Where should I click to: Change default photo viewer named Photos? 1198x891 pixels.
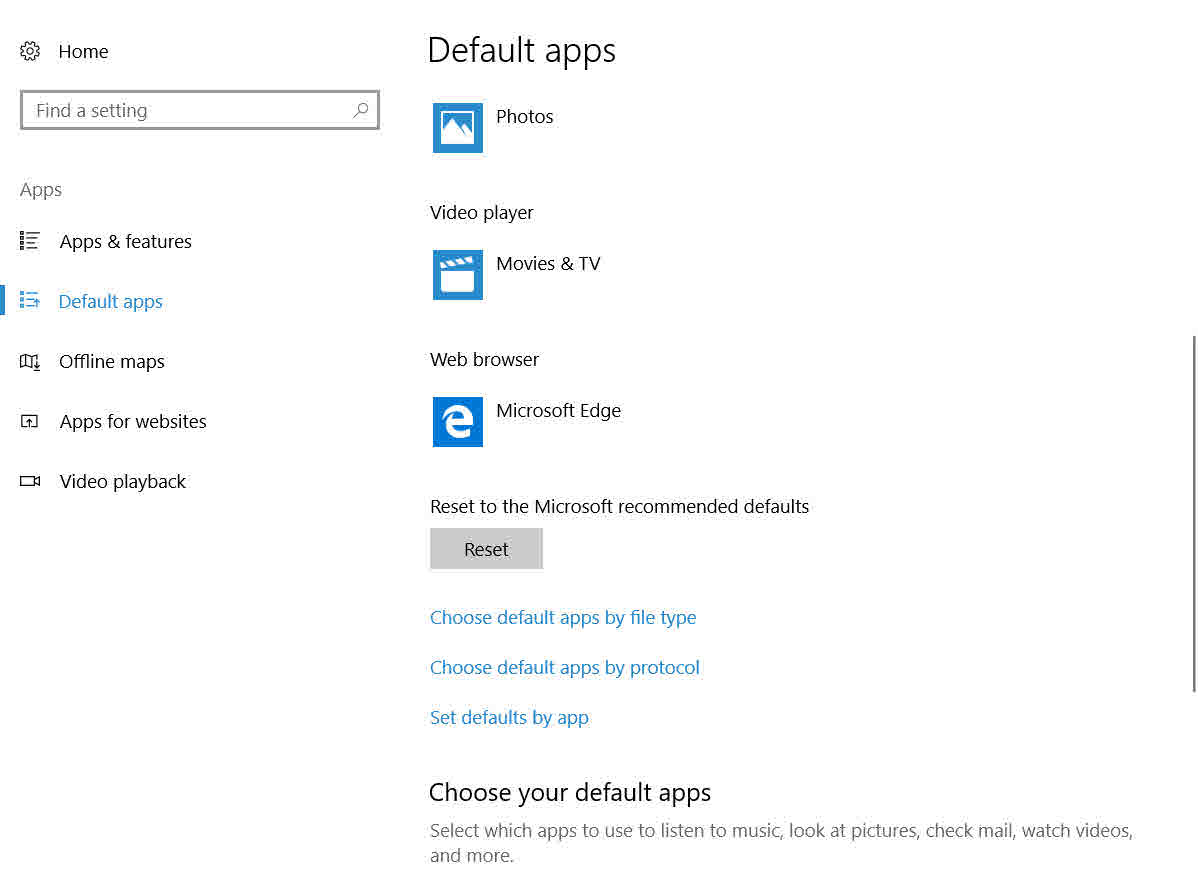(x=524, y=117)
